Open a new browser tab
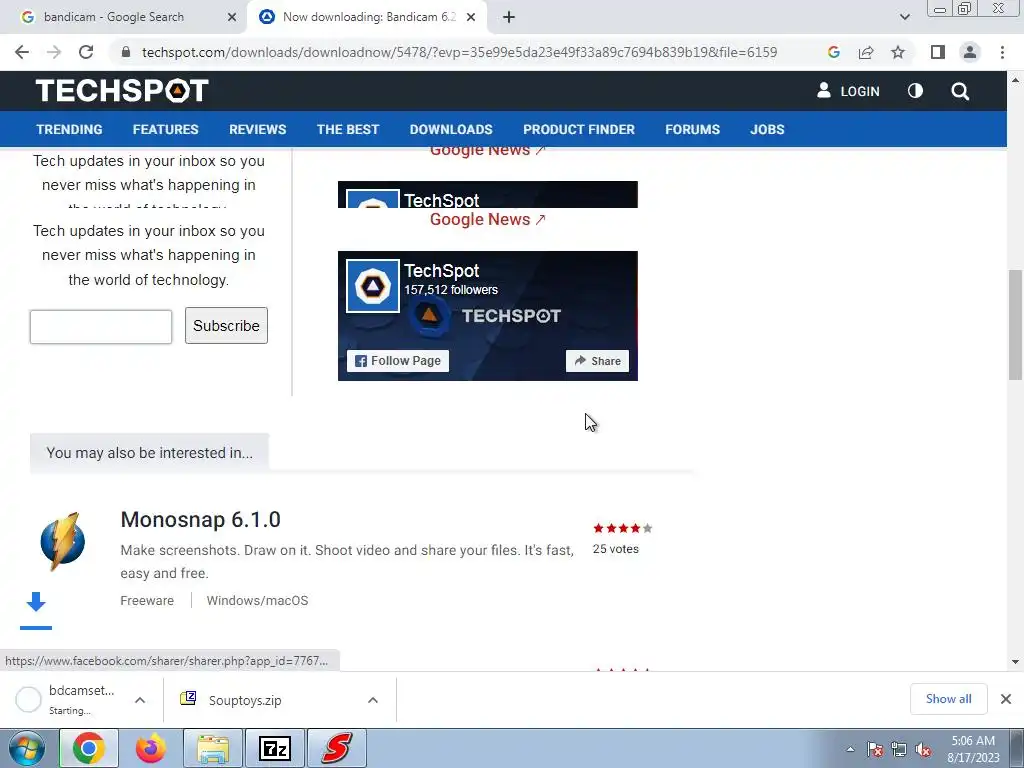The width and height of the screenshot is (1024, 768). pos(509,18)
